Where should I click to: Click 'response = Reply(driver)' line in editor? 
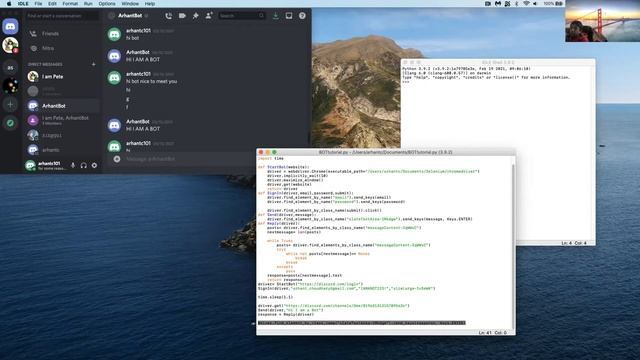285,314
